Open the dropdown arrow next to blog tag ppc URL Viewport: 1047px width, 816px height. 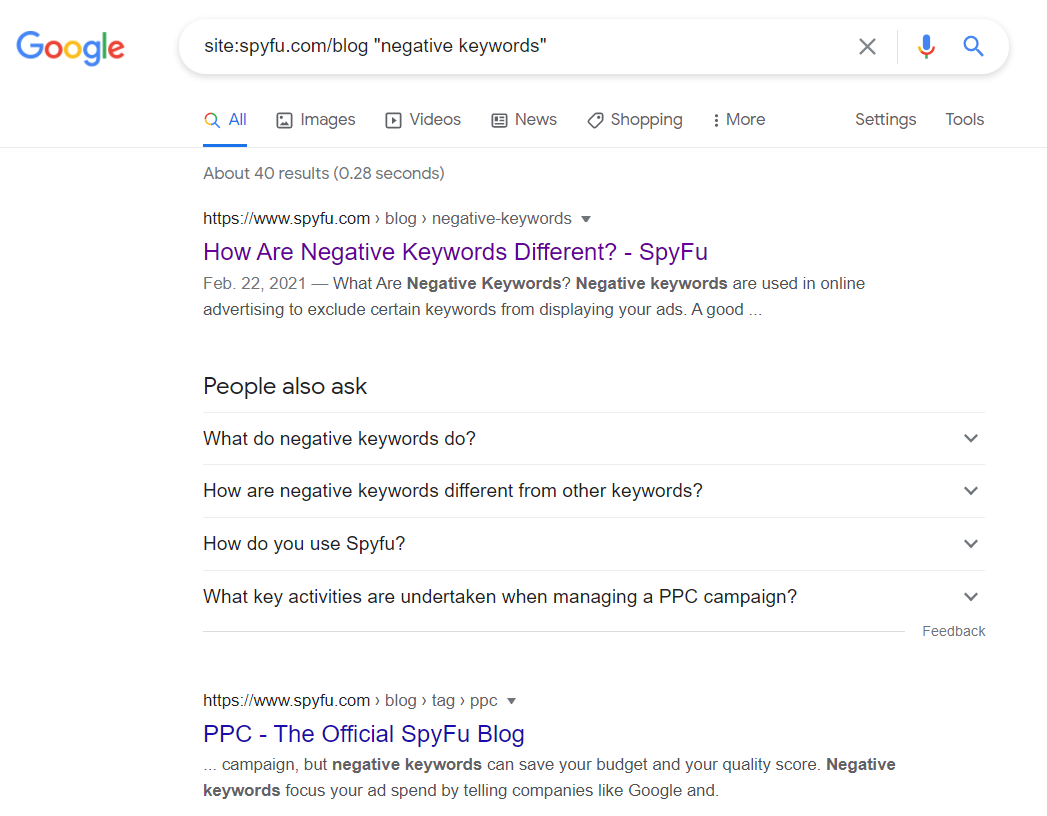[x=511, y=701]
